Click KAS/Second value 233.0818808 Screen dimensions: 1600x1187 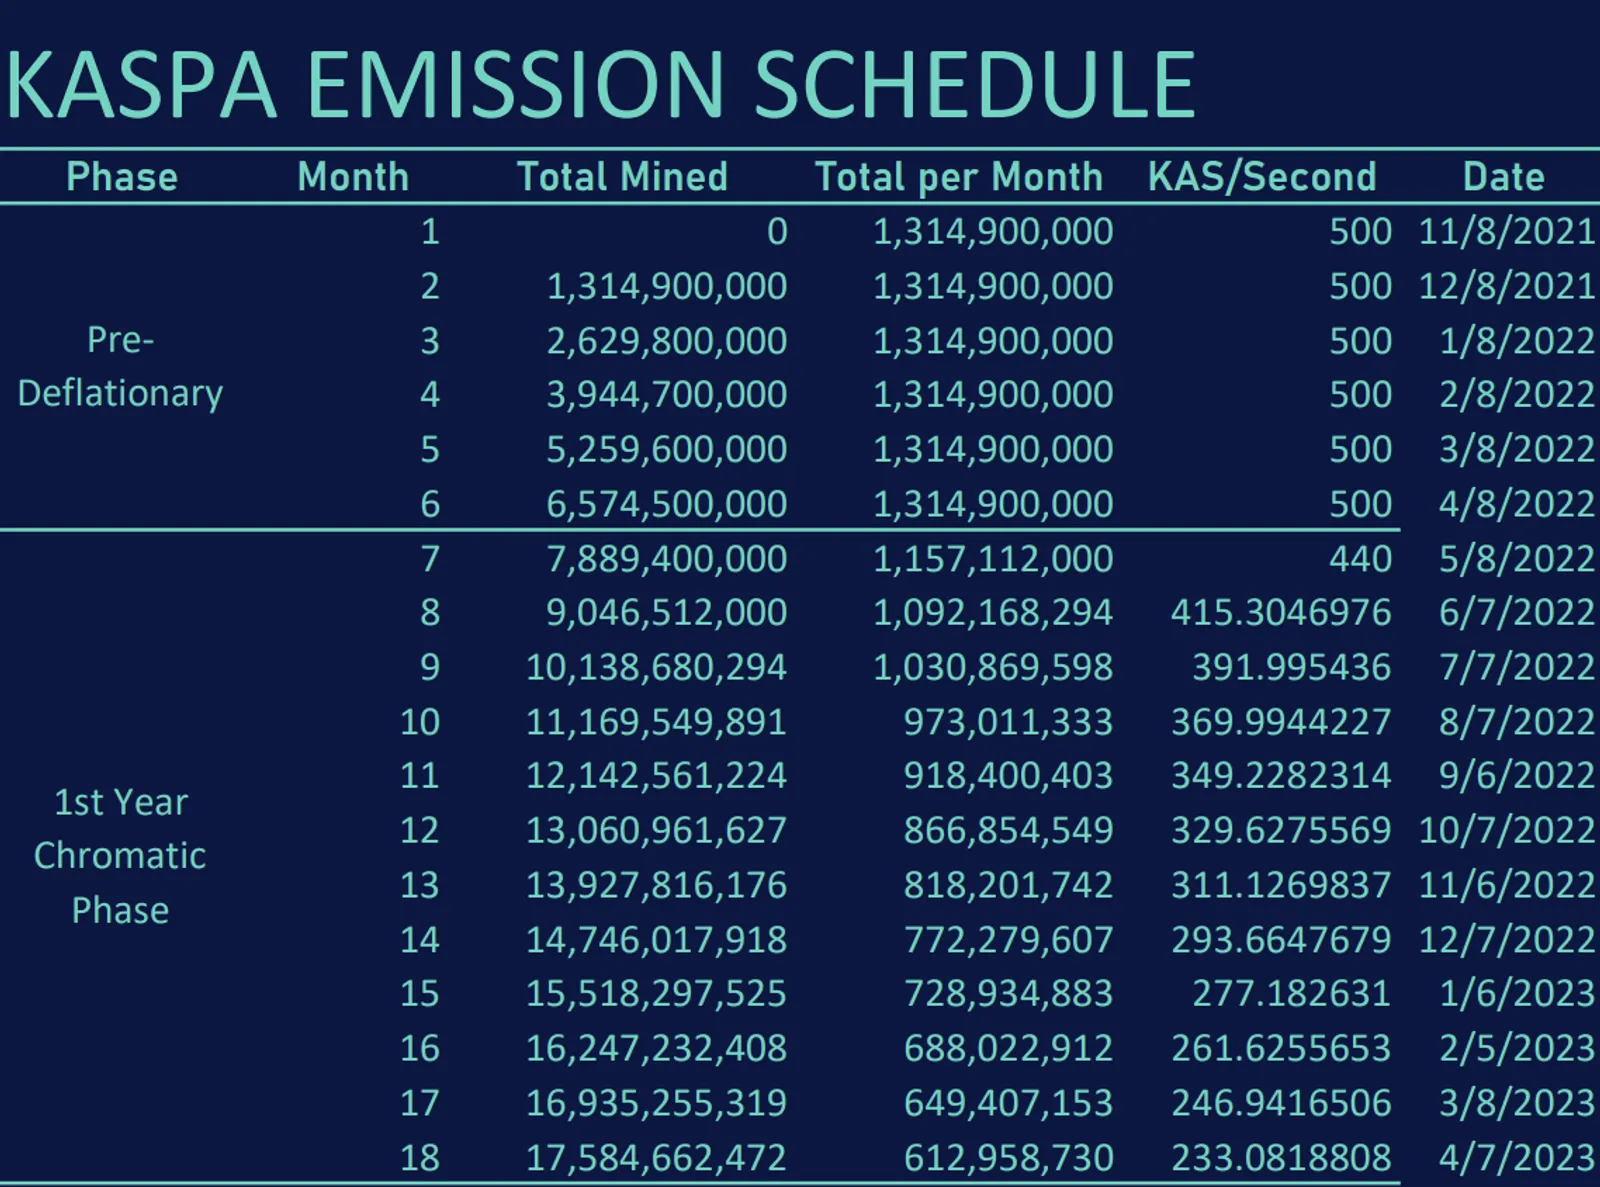pyautogui.click(x=1281, y=1157)
